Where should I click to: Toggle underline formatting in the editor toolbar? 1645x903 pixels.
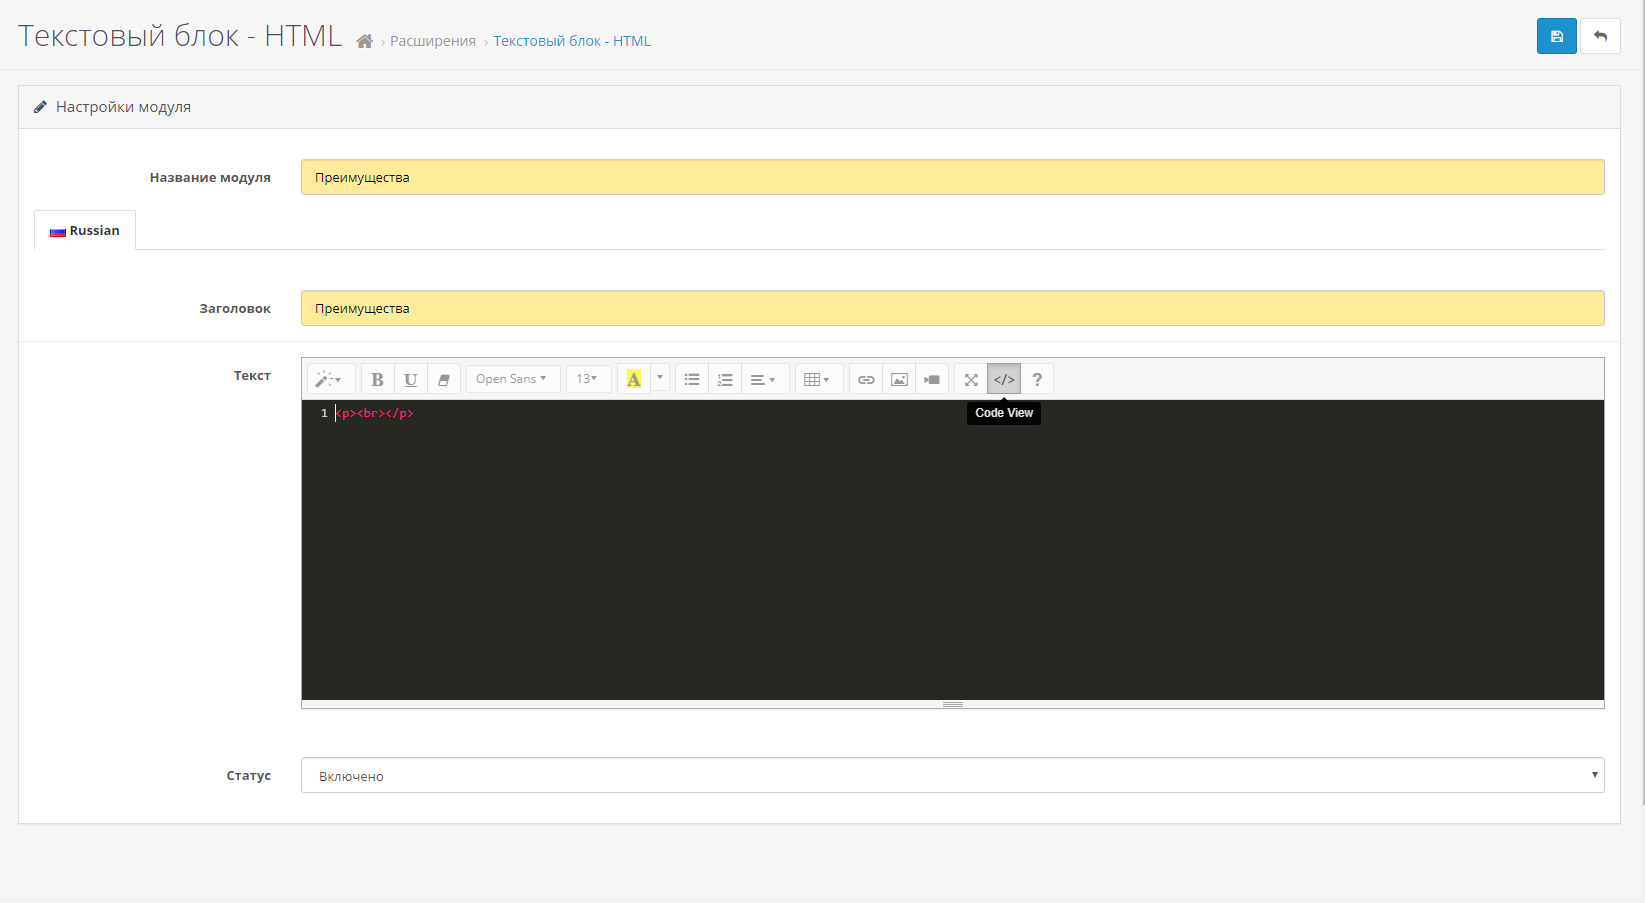click(x=410, y=379)
